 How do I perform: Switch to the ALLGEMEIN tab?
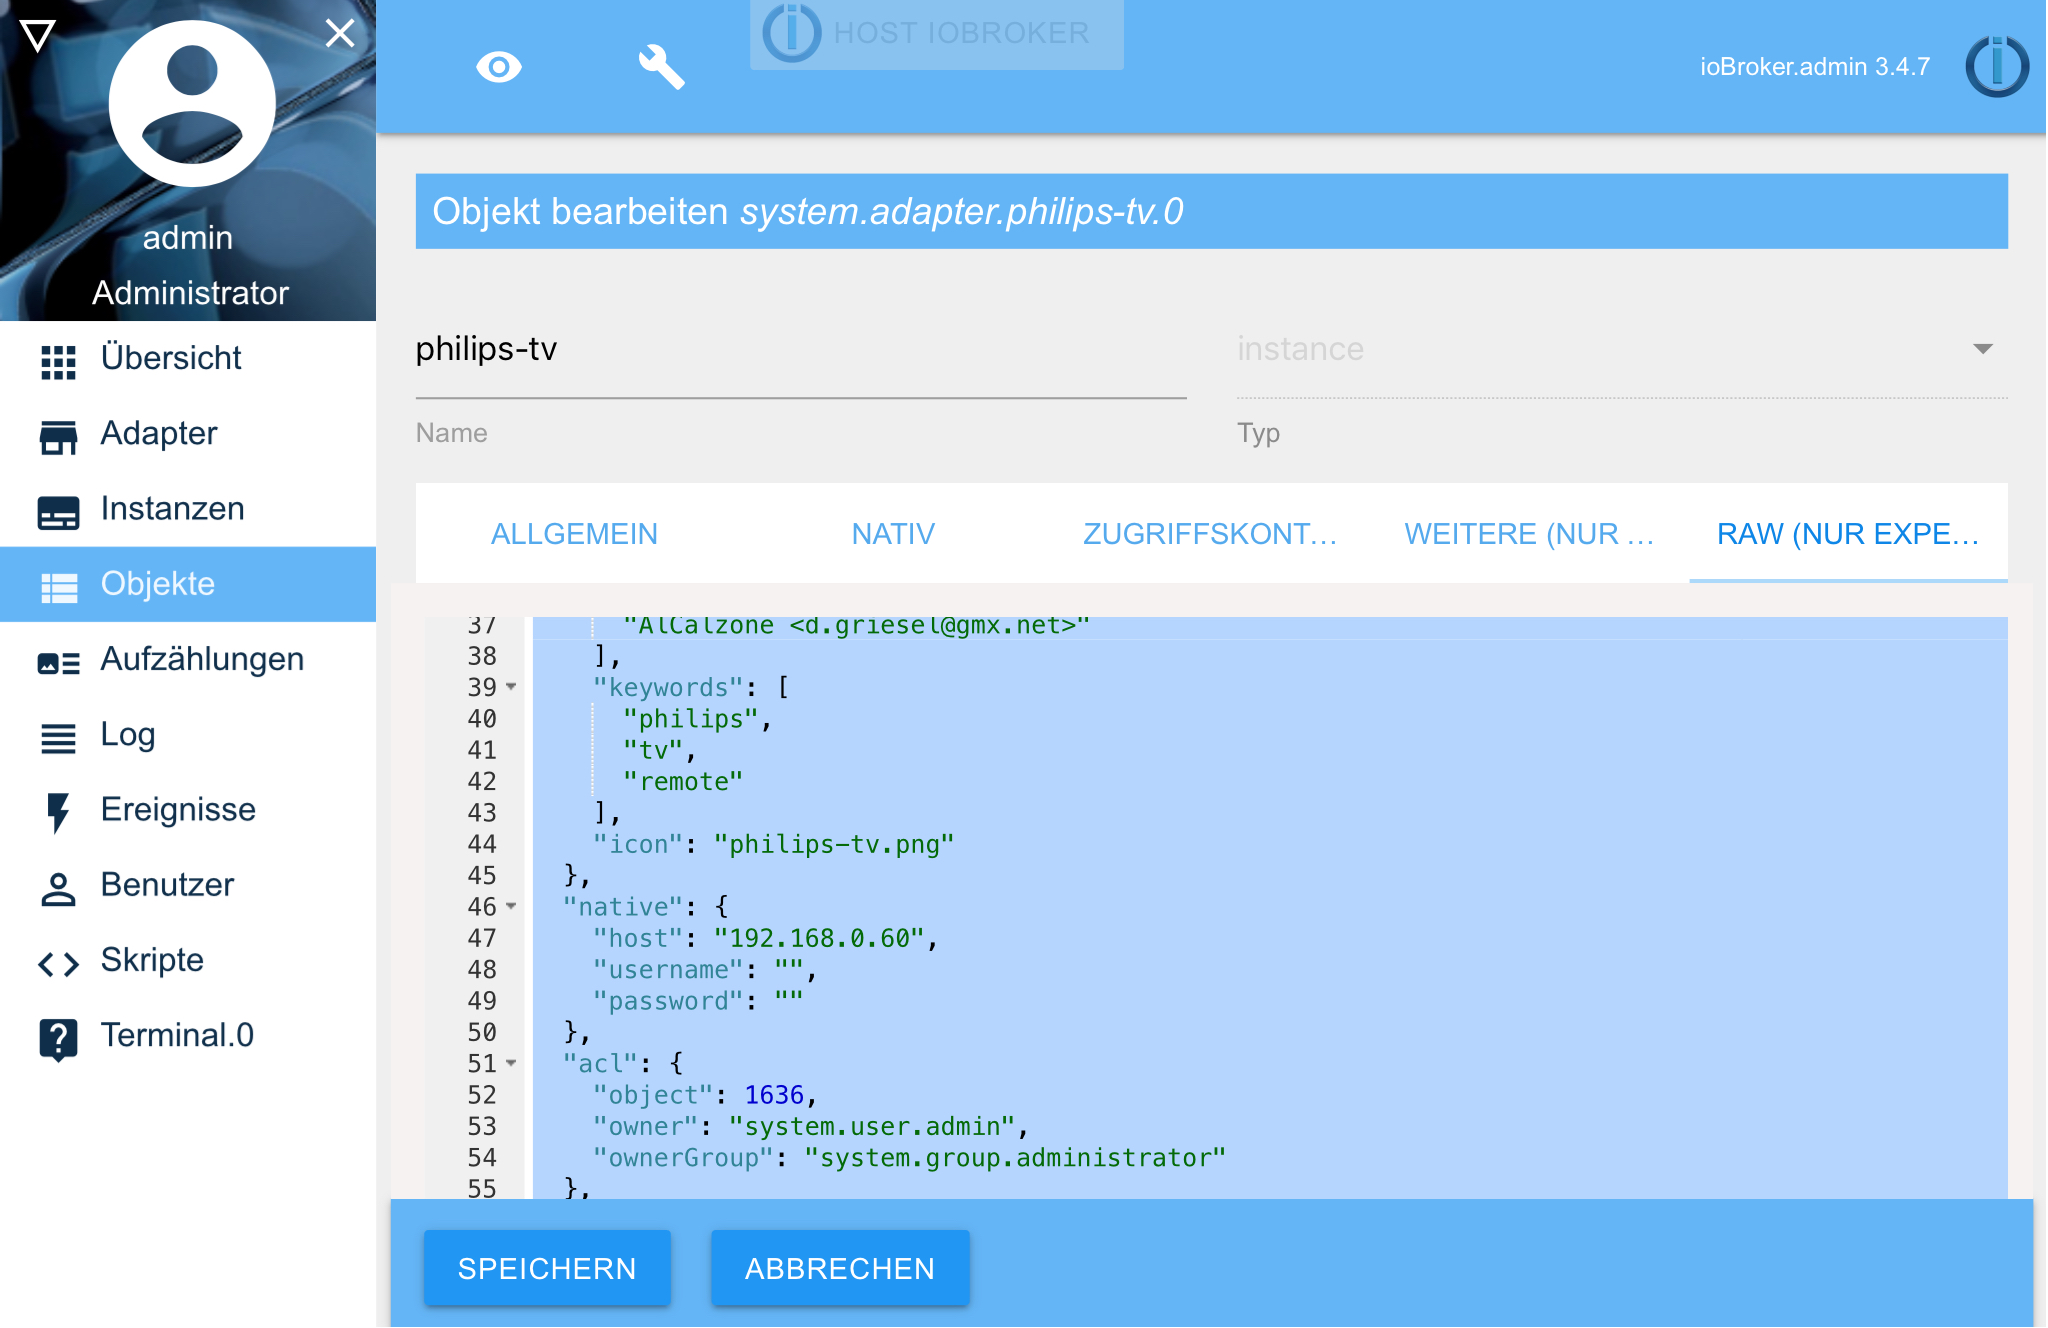coord(574,534)
